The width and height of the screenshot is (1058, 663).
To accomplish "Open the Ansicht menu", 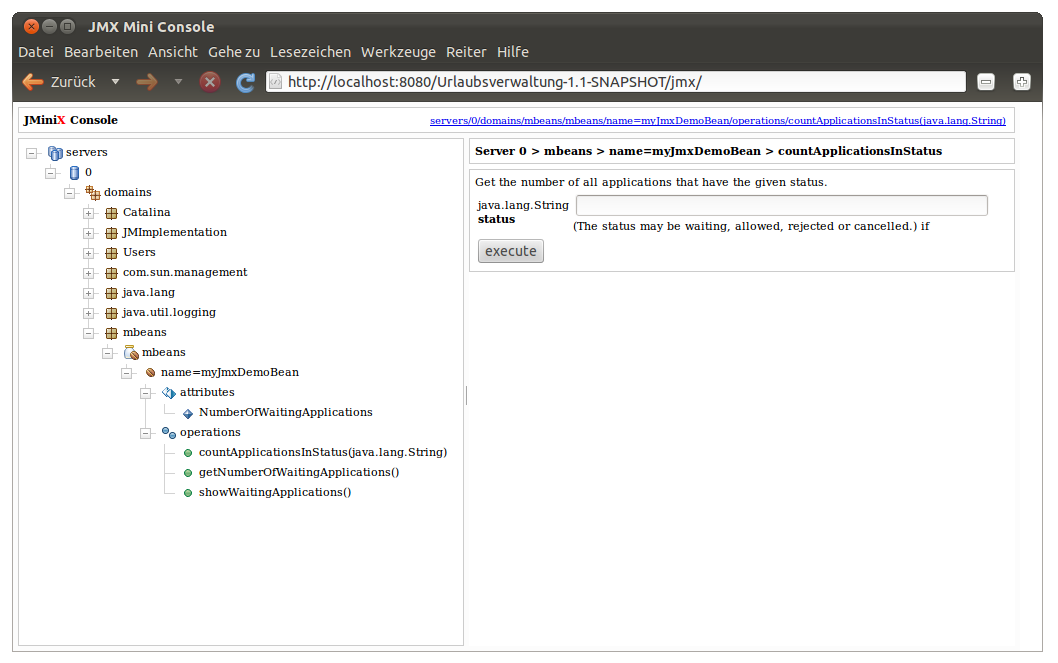I will pyautogui.click(x=173, y=52).
